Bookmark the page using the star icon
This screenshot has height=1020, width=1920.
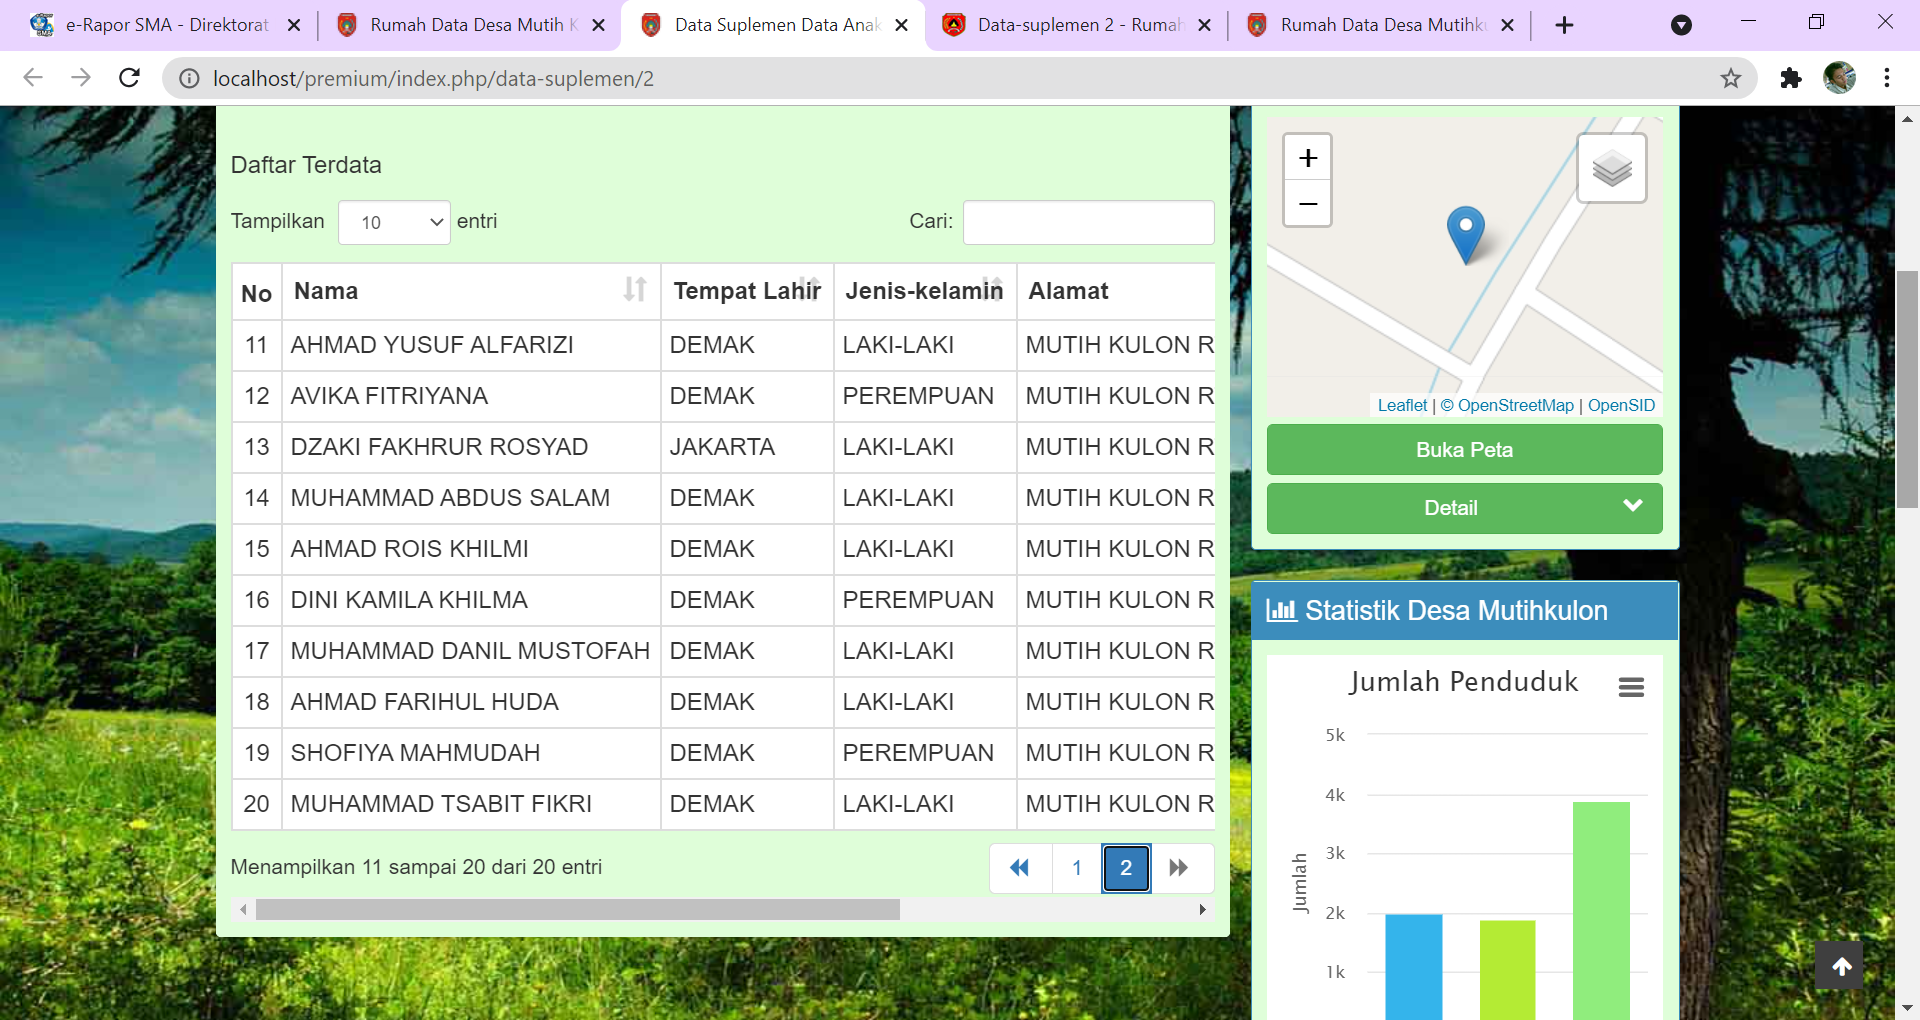point(1730,78)
